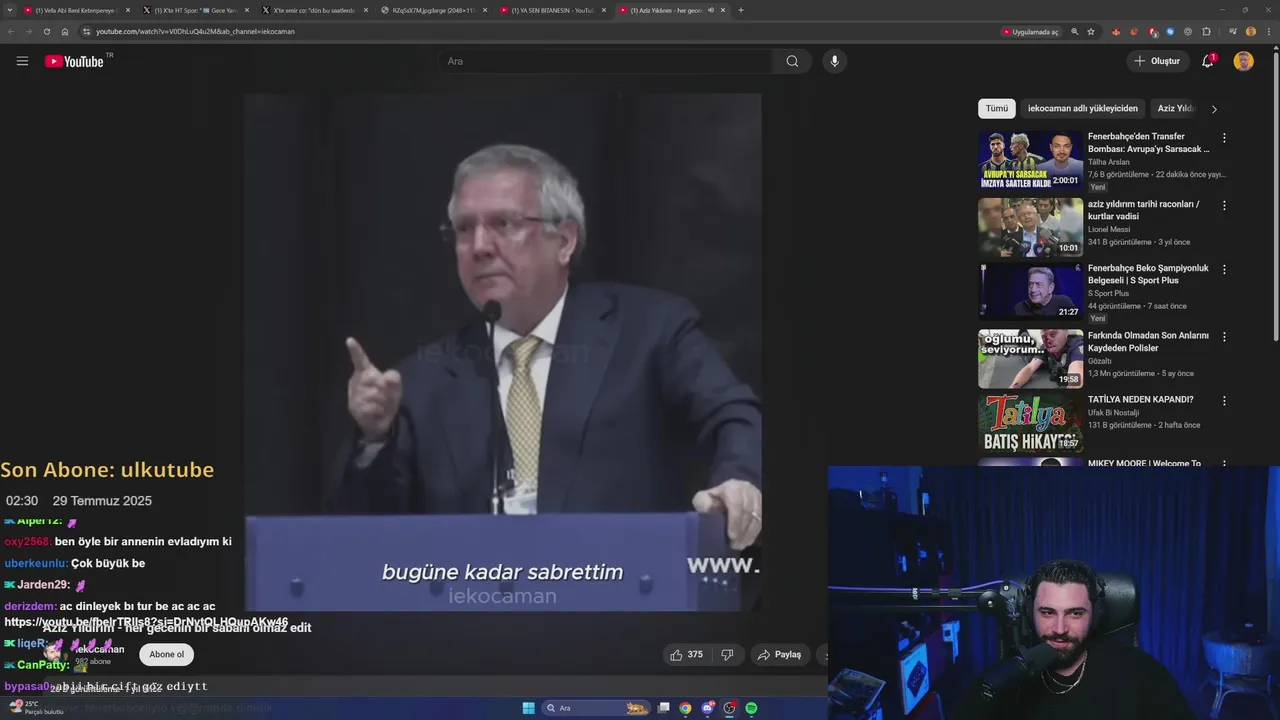Start voice search with microphone icon
This screenshot has height=720, width=1280.
click(x=835, y=61)
